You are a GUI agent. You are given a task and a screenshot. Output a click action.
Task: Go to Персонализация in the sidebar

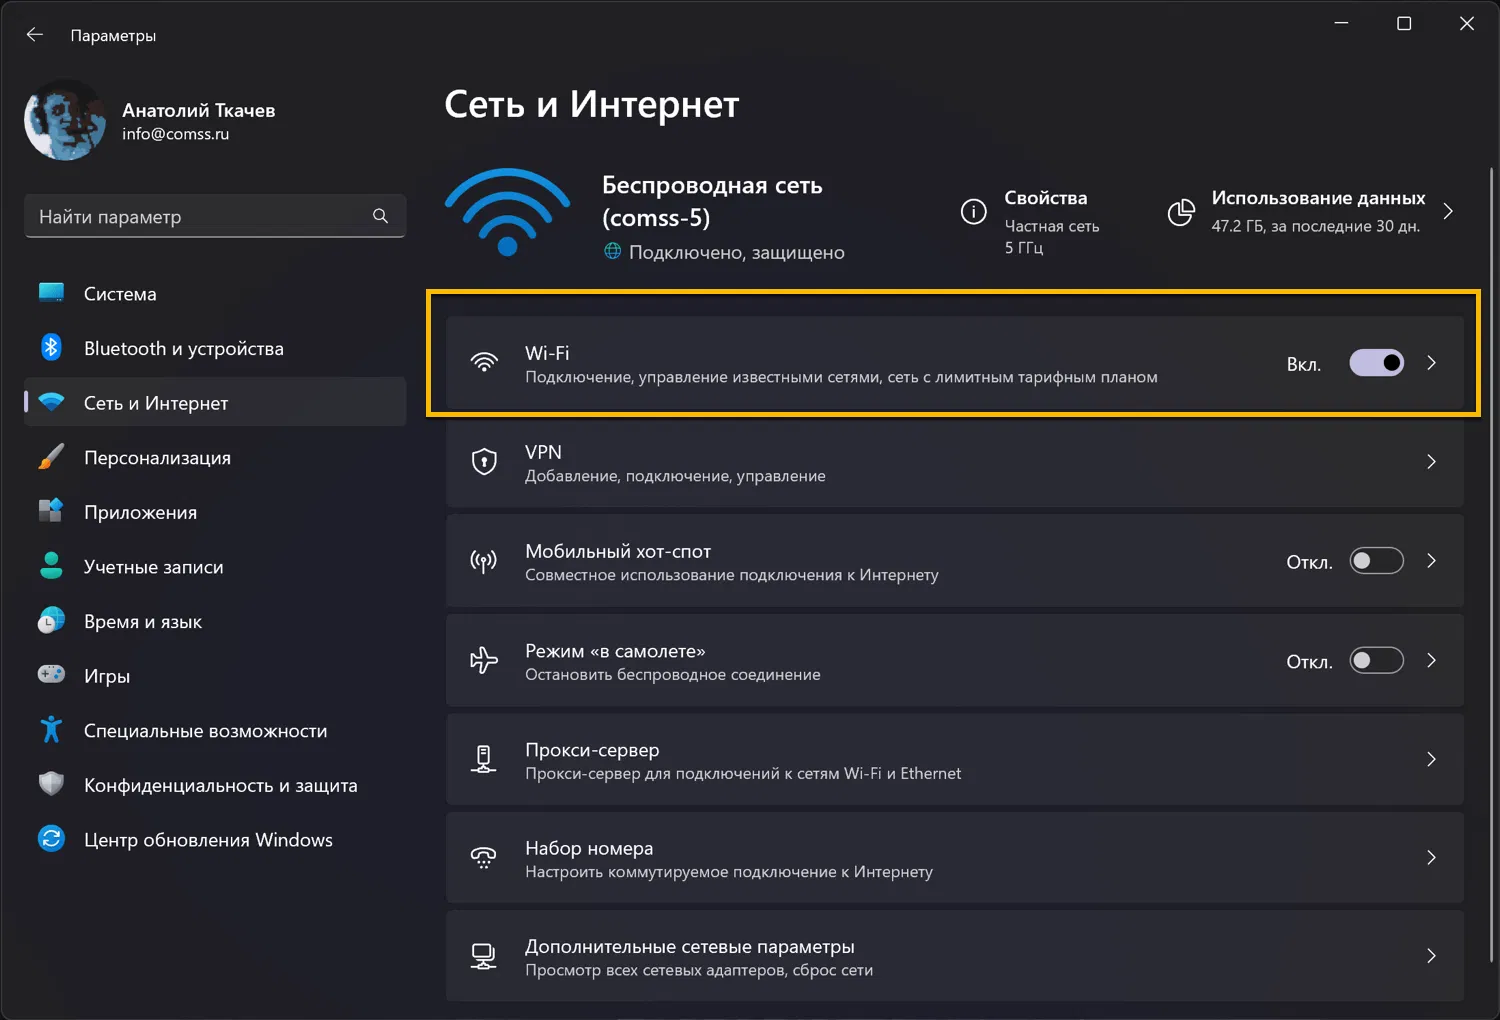pyautogui.click(x=157, y=458)
